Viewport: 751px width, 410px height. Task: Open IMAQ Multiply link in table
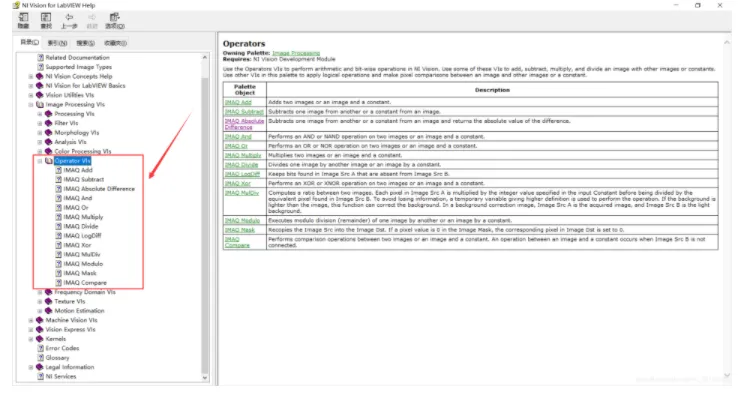pyautogui.click(x=243, y=156)
